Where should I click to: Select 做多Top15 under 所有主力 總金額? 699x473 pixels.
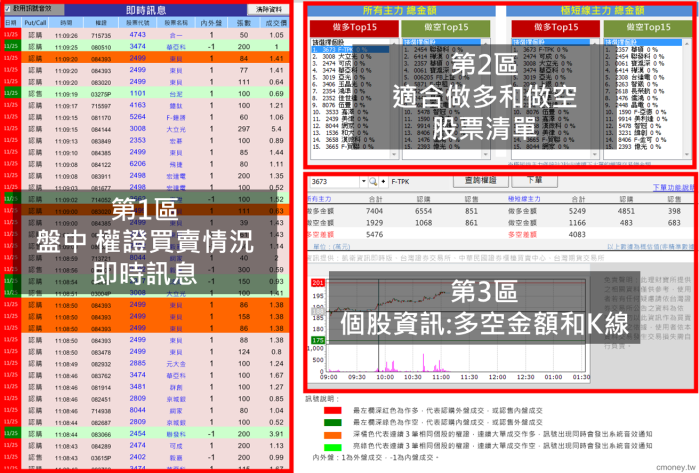click(x=354, y=28)
